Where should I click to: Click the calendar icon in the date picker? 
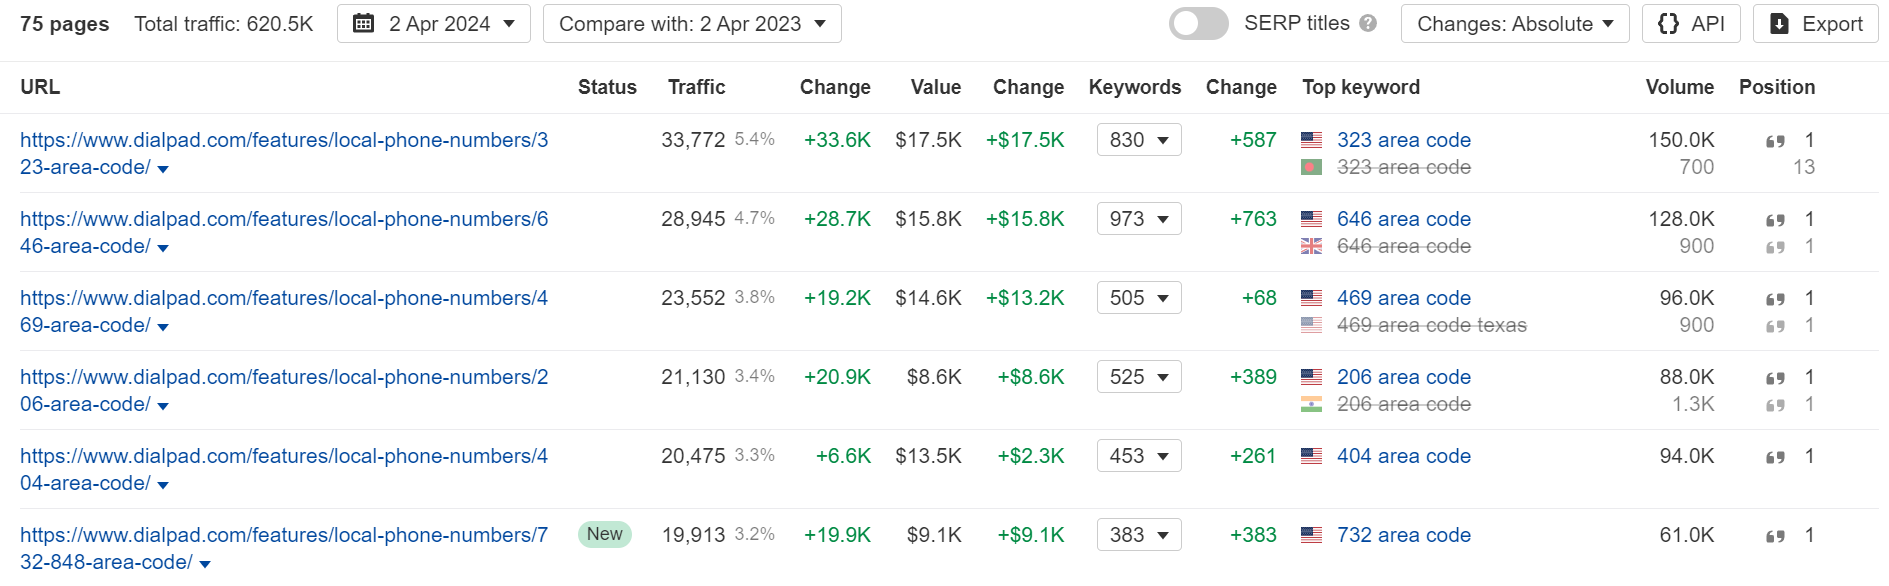coord(364,24)
